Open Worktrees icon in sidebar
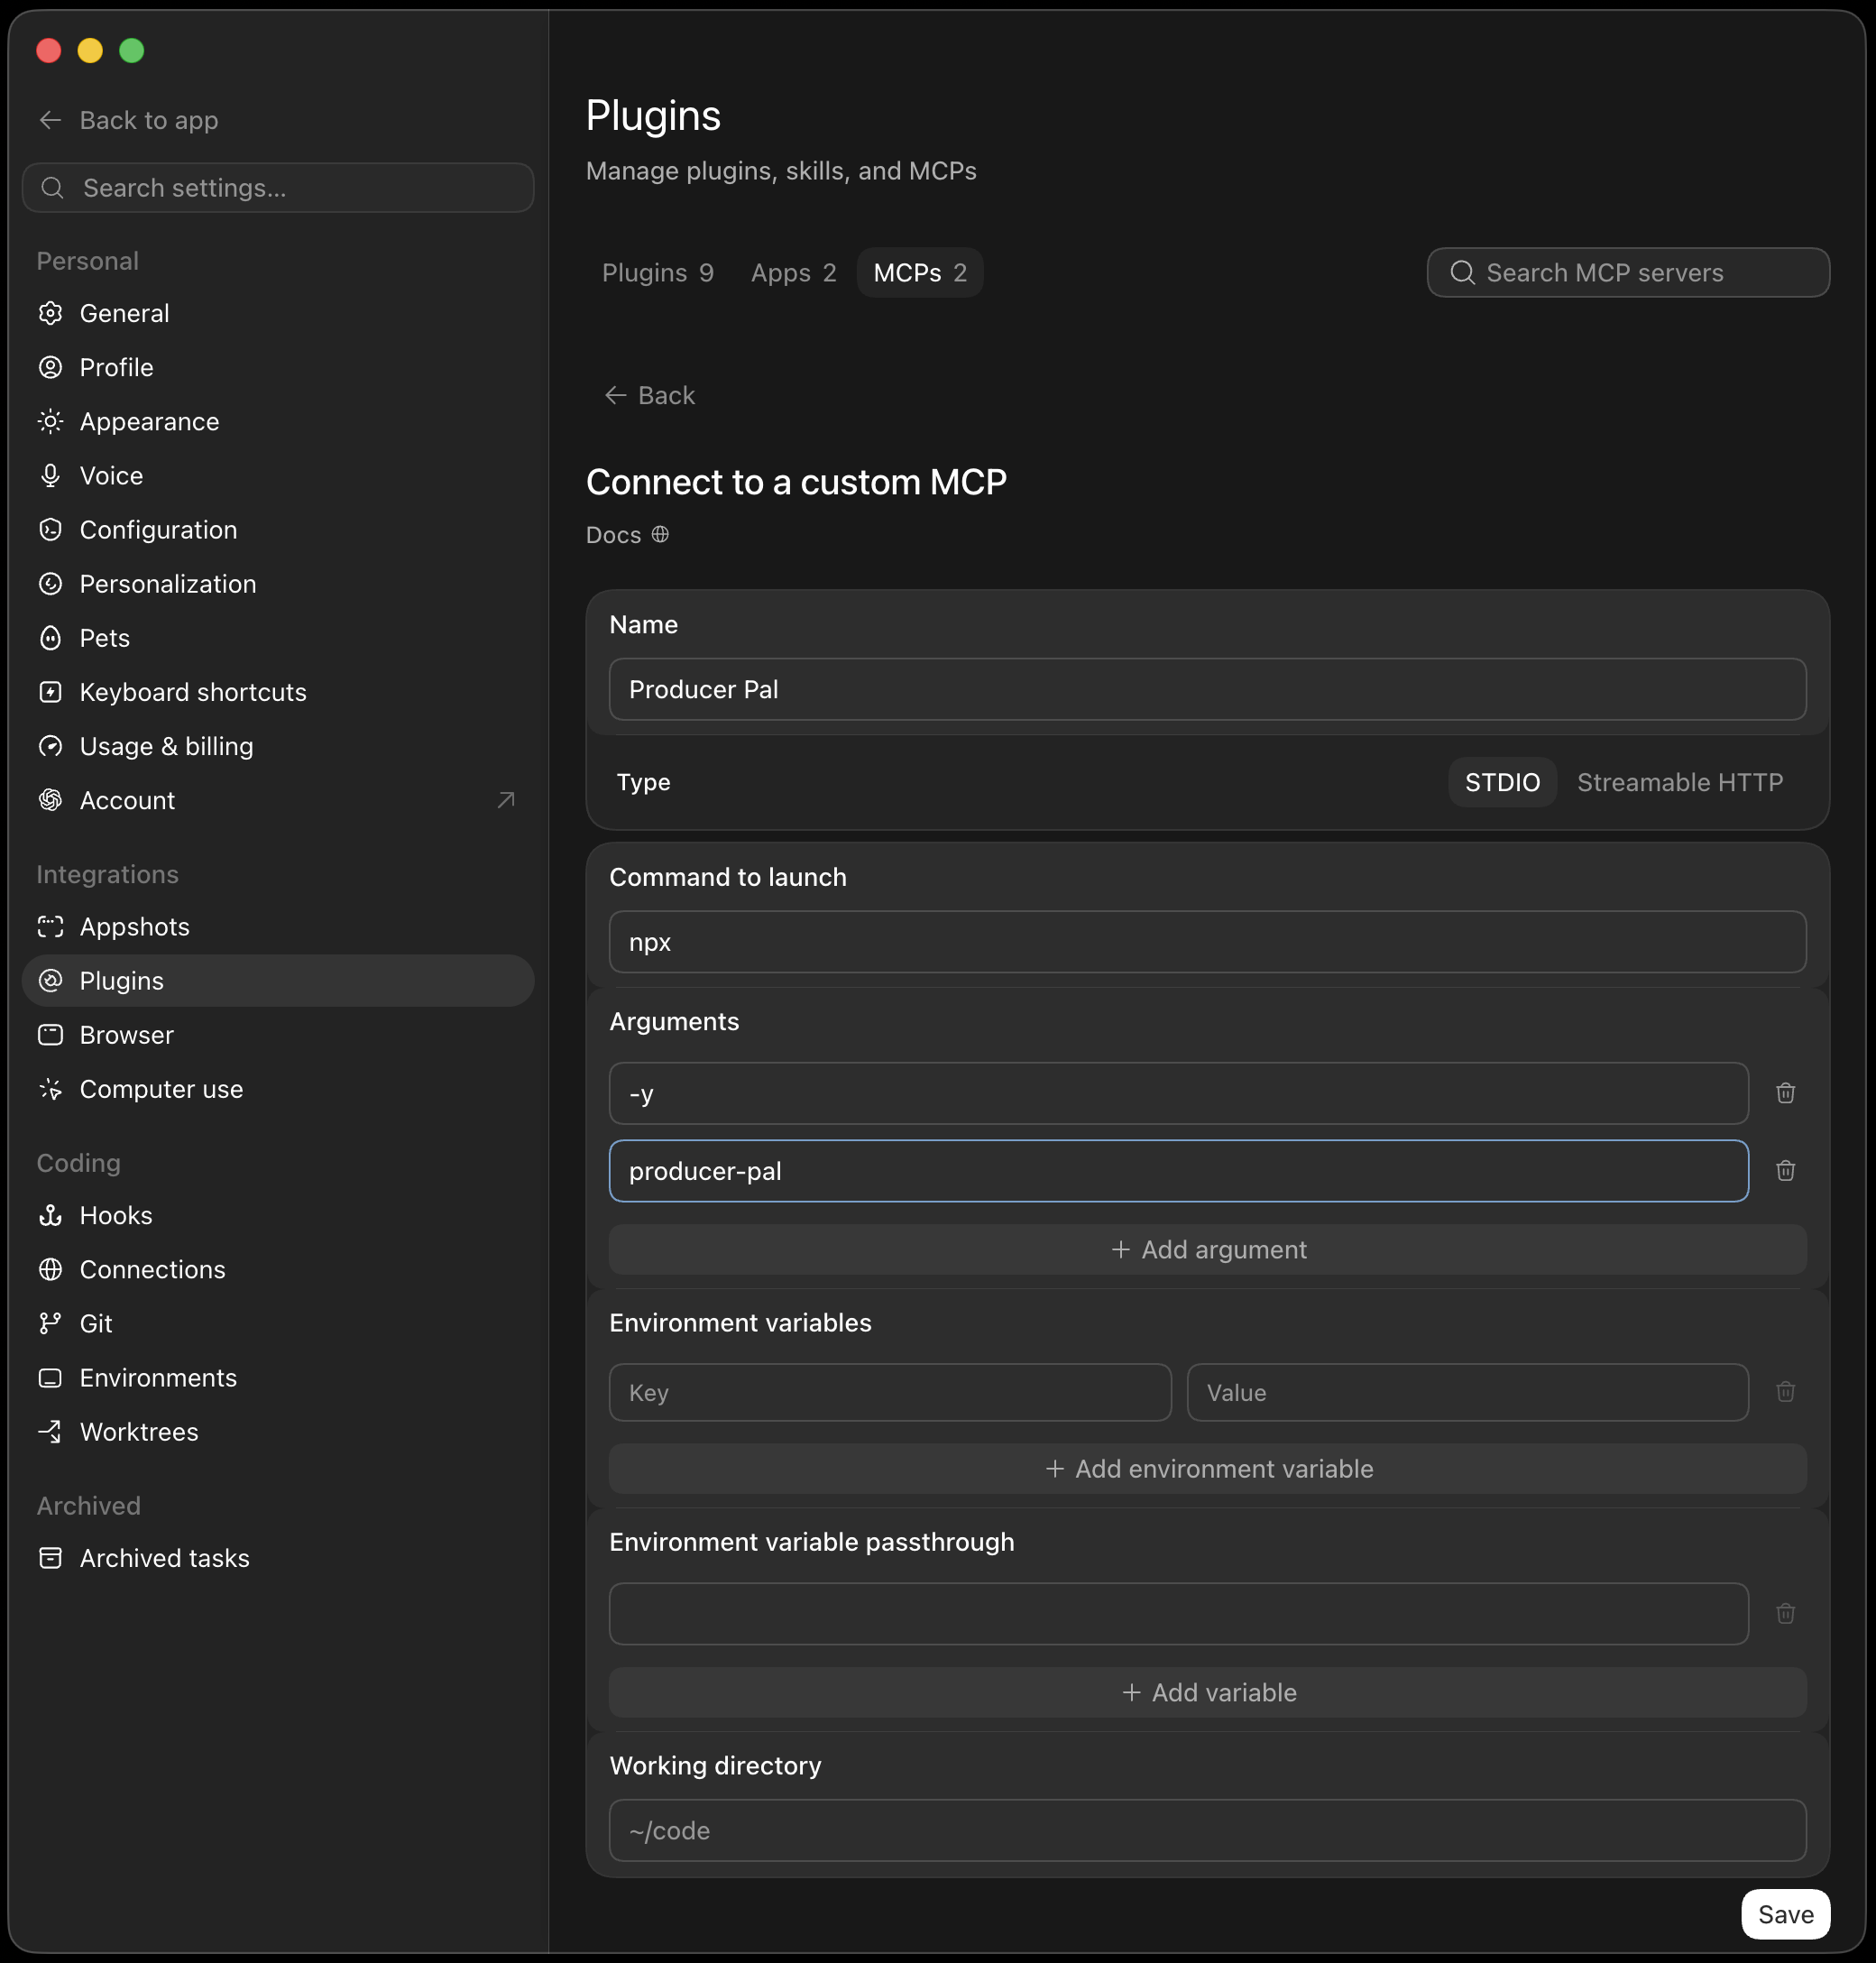1876x1963 pixels. [50, 1432]
